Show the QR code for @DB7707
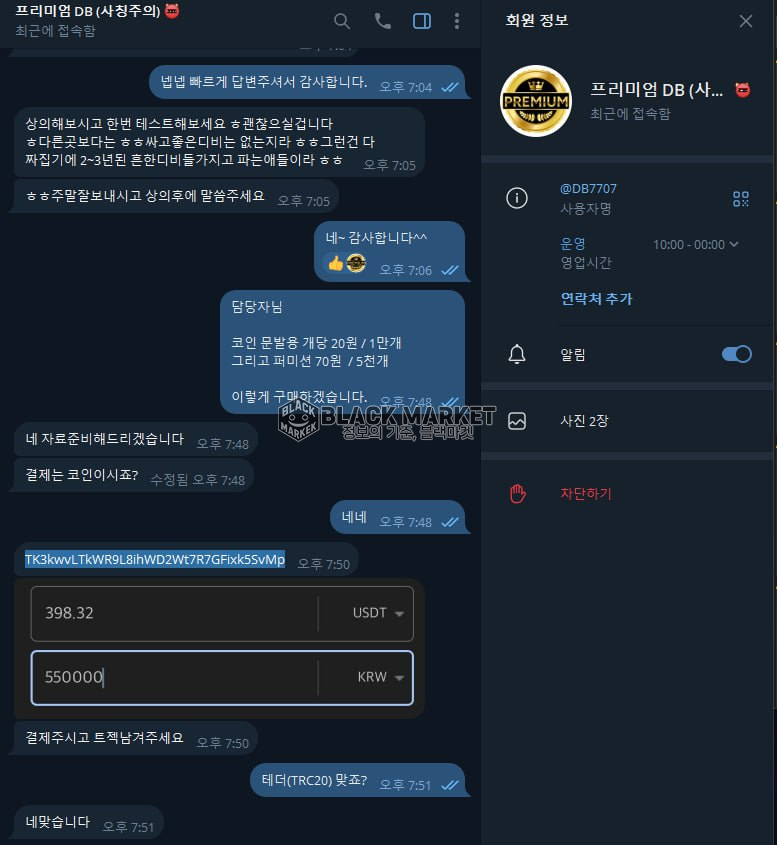The height and width of the screenshot is (845, 777). pyautogui.click(x=741, y=199)
